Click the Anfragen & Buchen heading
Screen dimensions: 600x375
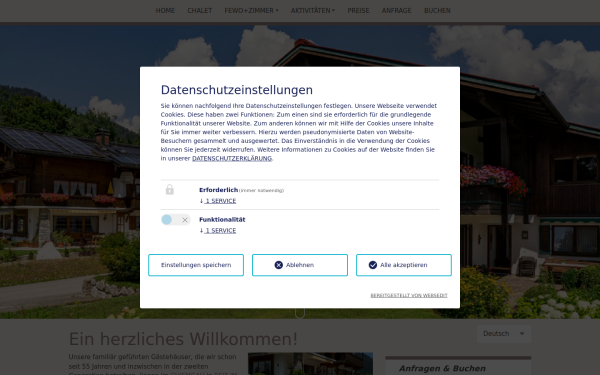coord(442,368)
